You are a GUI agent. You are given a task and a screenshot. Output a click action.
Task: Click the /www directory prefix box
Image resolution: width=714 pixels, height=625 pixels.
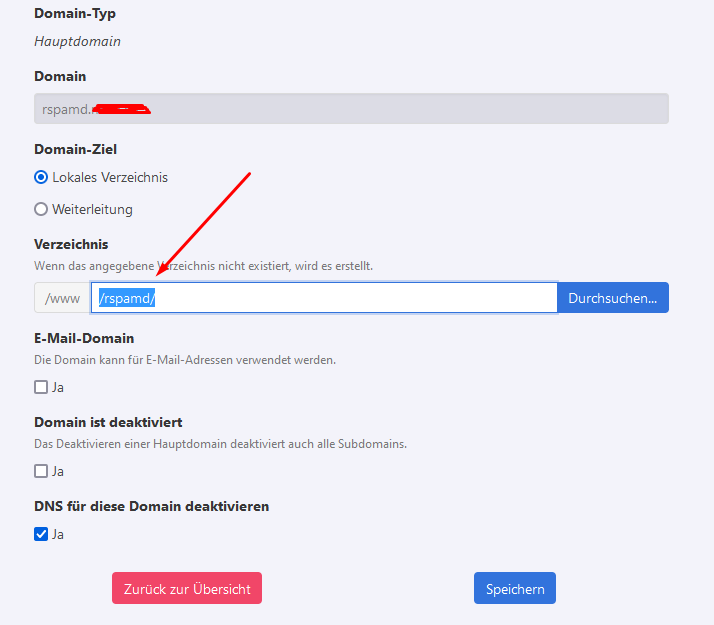coord(63,298)
